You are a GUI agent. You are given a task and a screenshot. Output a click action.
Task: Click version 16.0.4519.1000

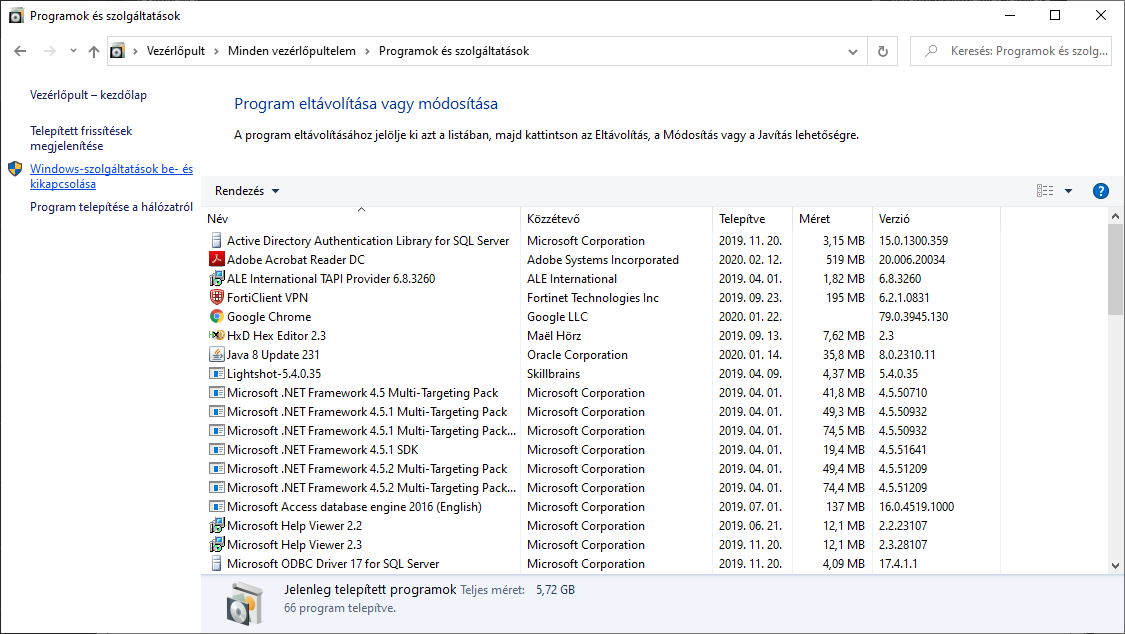coord(916,506)
